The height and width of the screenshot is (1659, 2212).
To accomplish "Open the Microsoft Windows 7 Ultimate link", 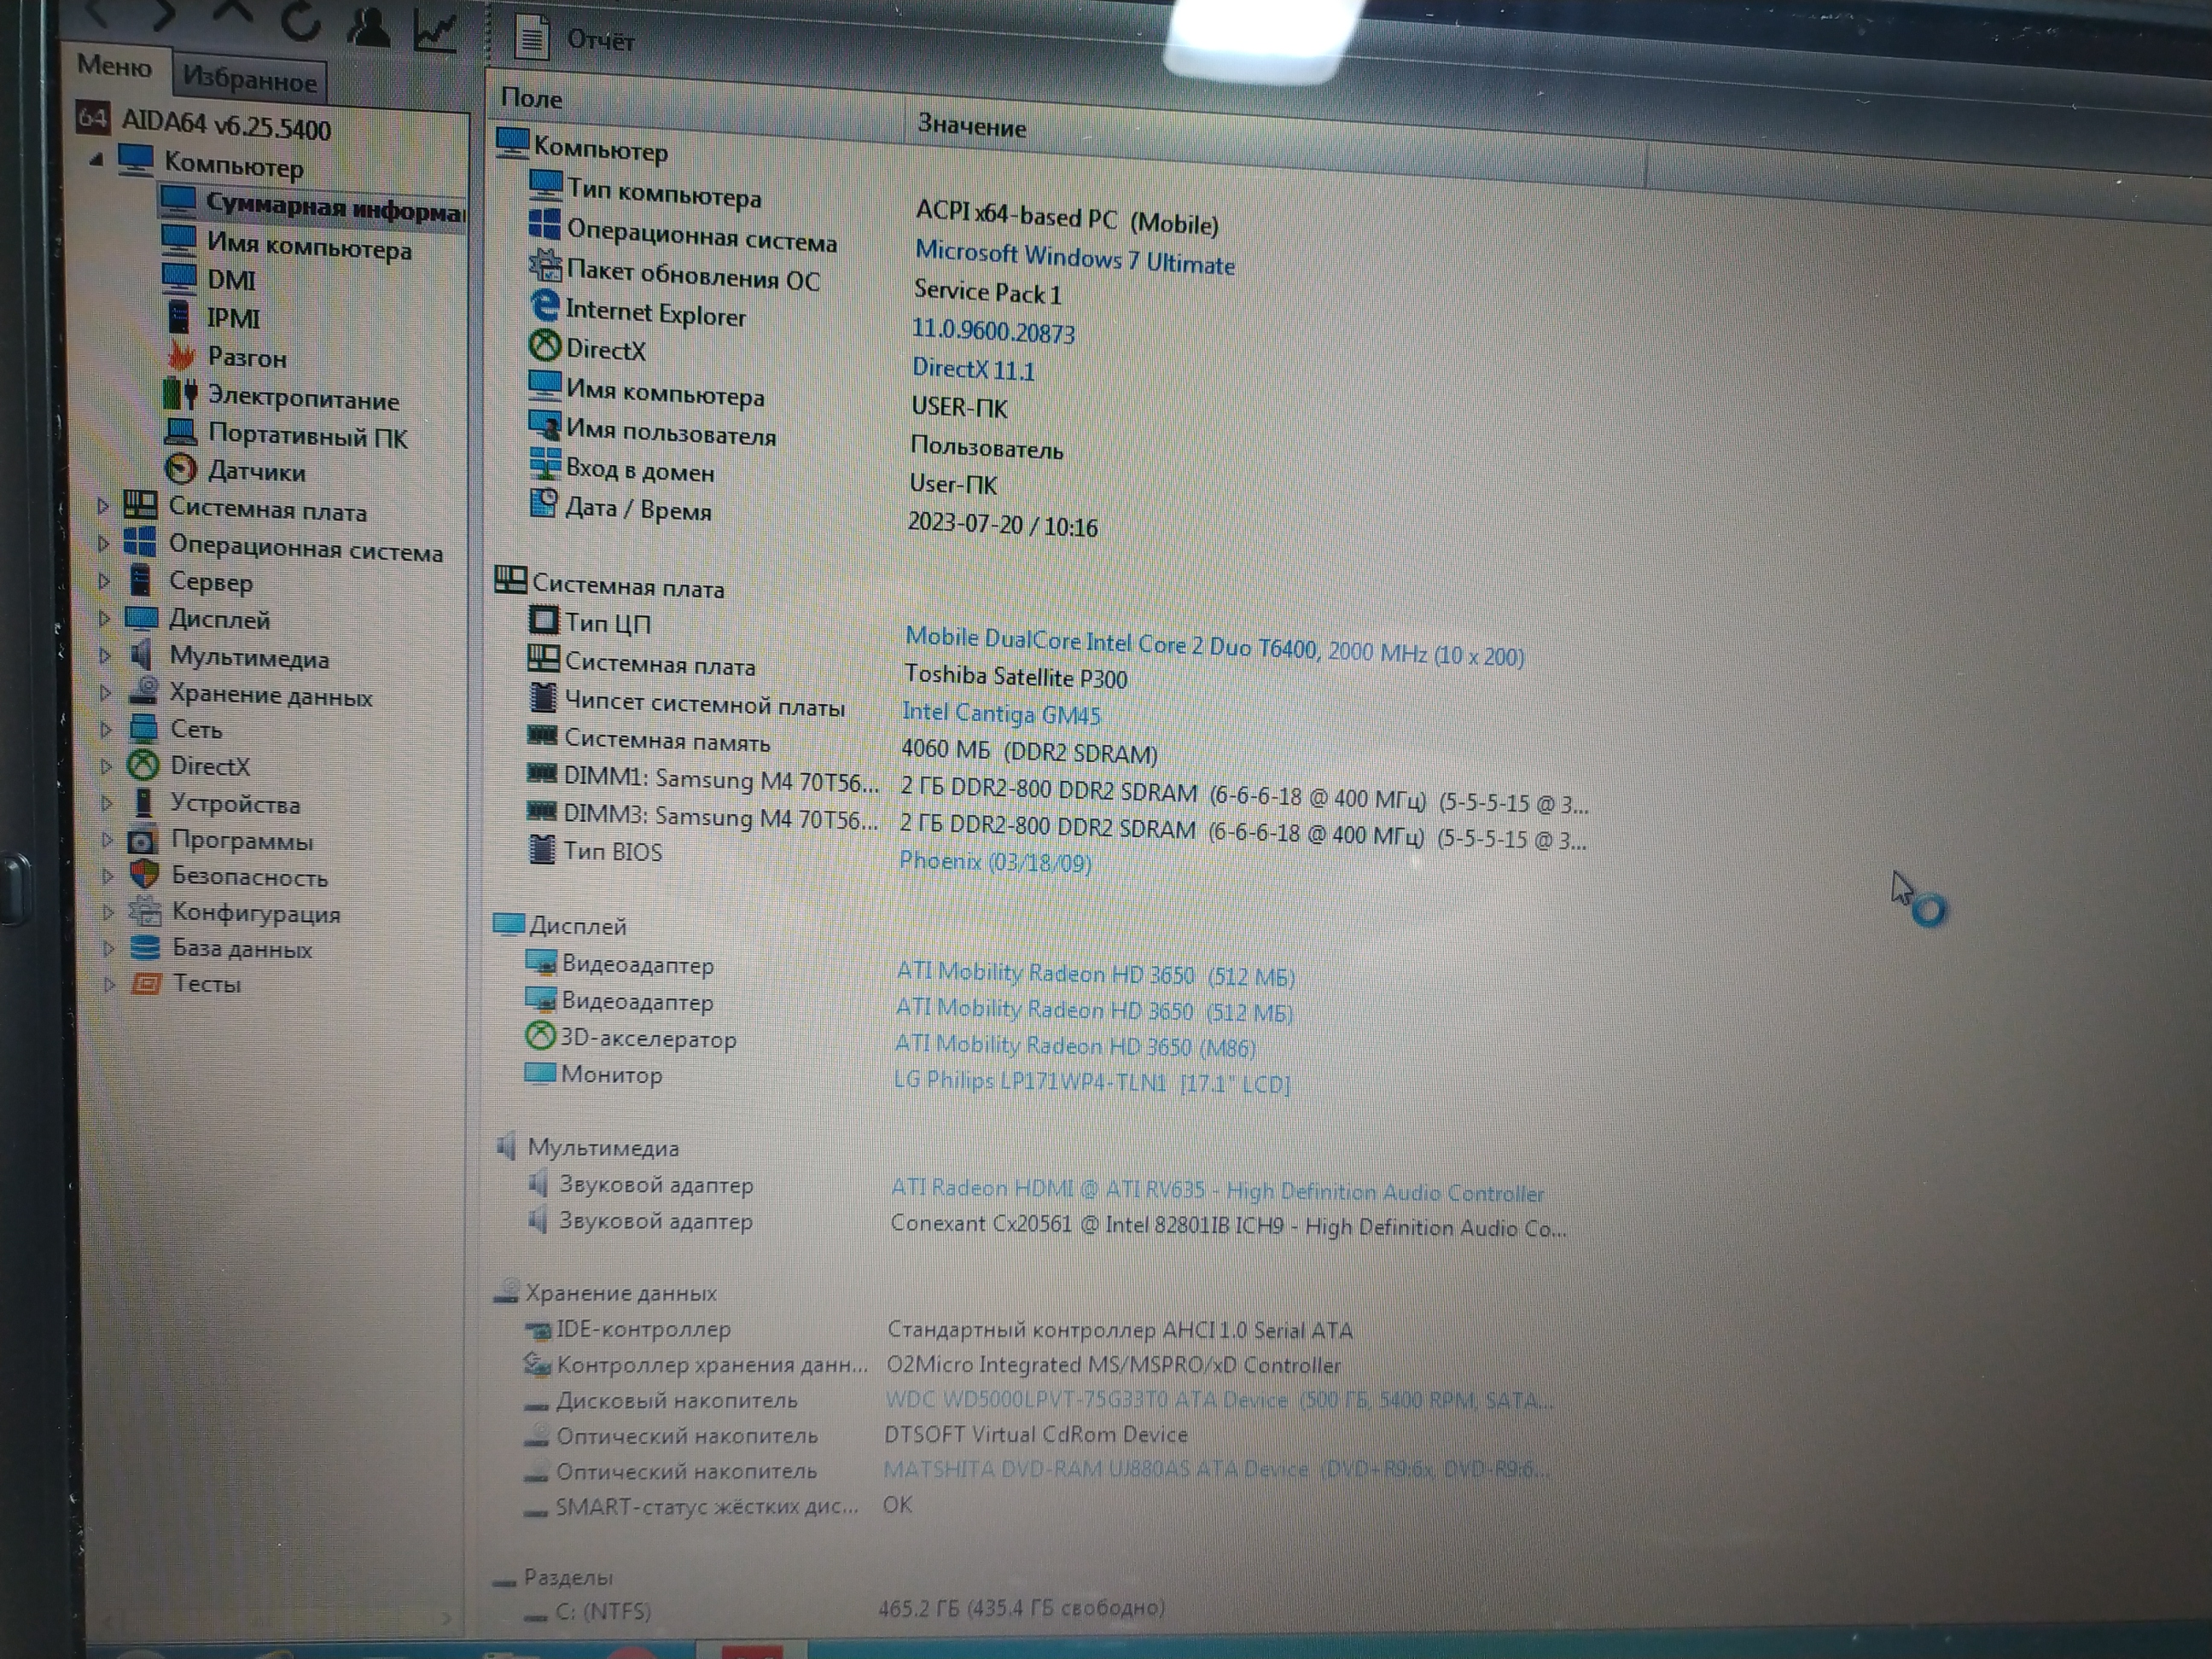I will (1075, 258).
